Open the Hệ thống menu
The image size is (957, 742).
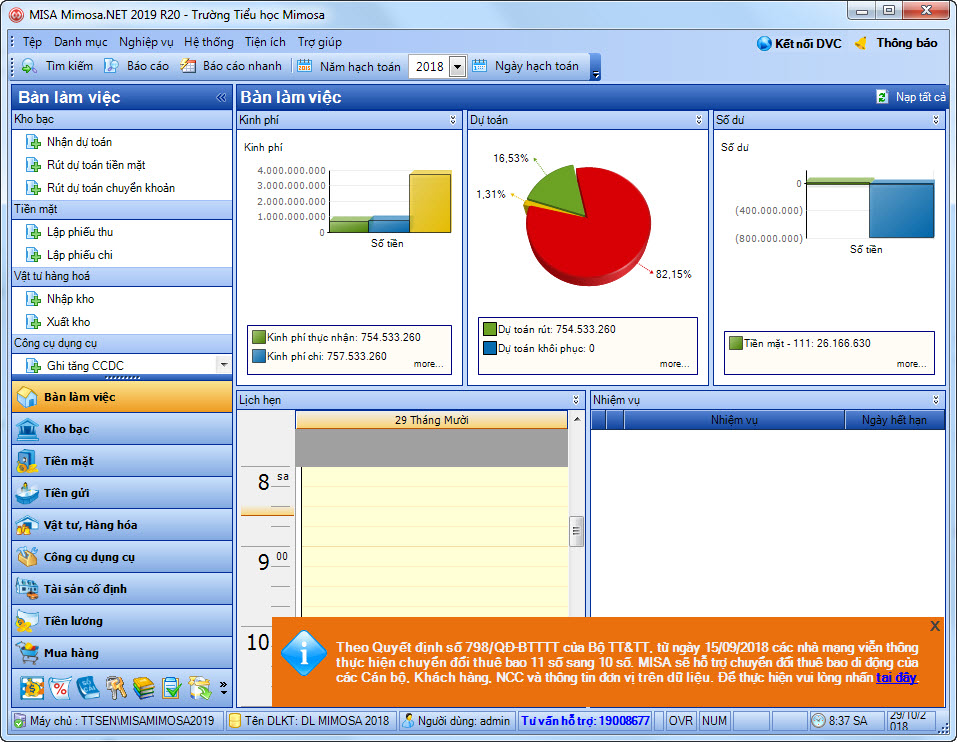[x=209, y=42]
